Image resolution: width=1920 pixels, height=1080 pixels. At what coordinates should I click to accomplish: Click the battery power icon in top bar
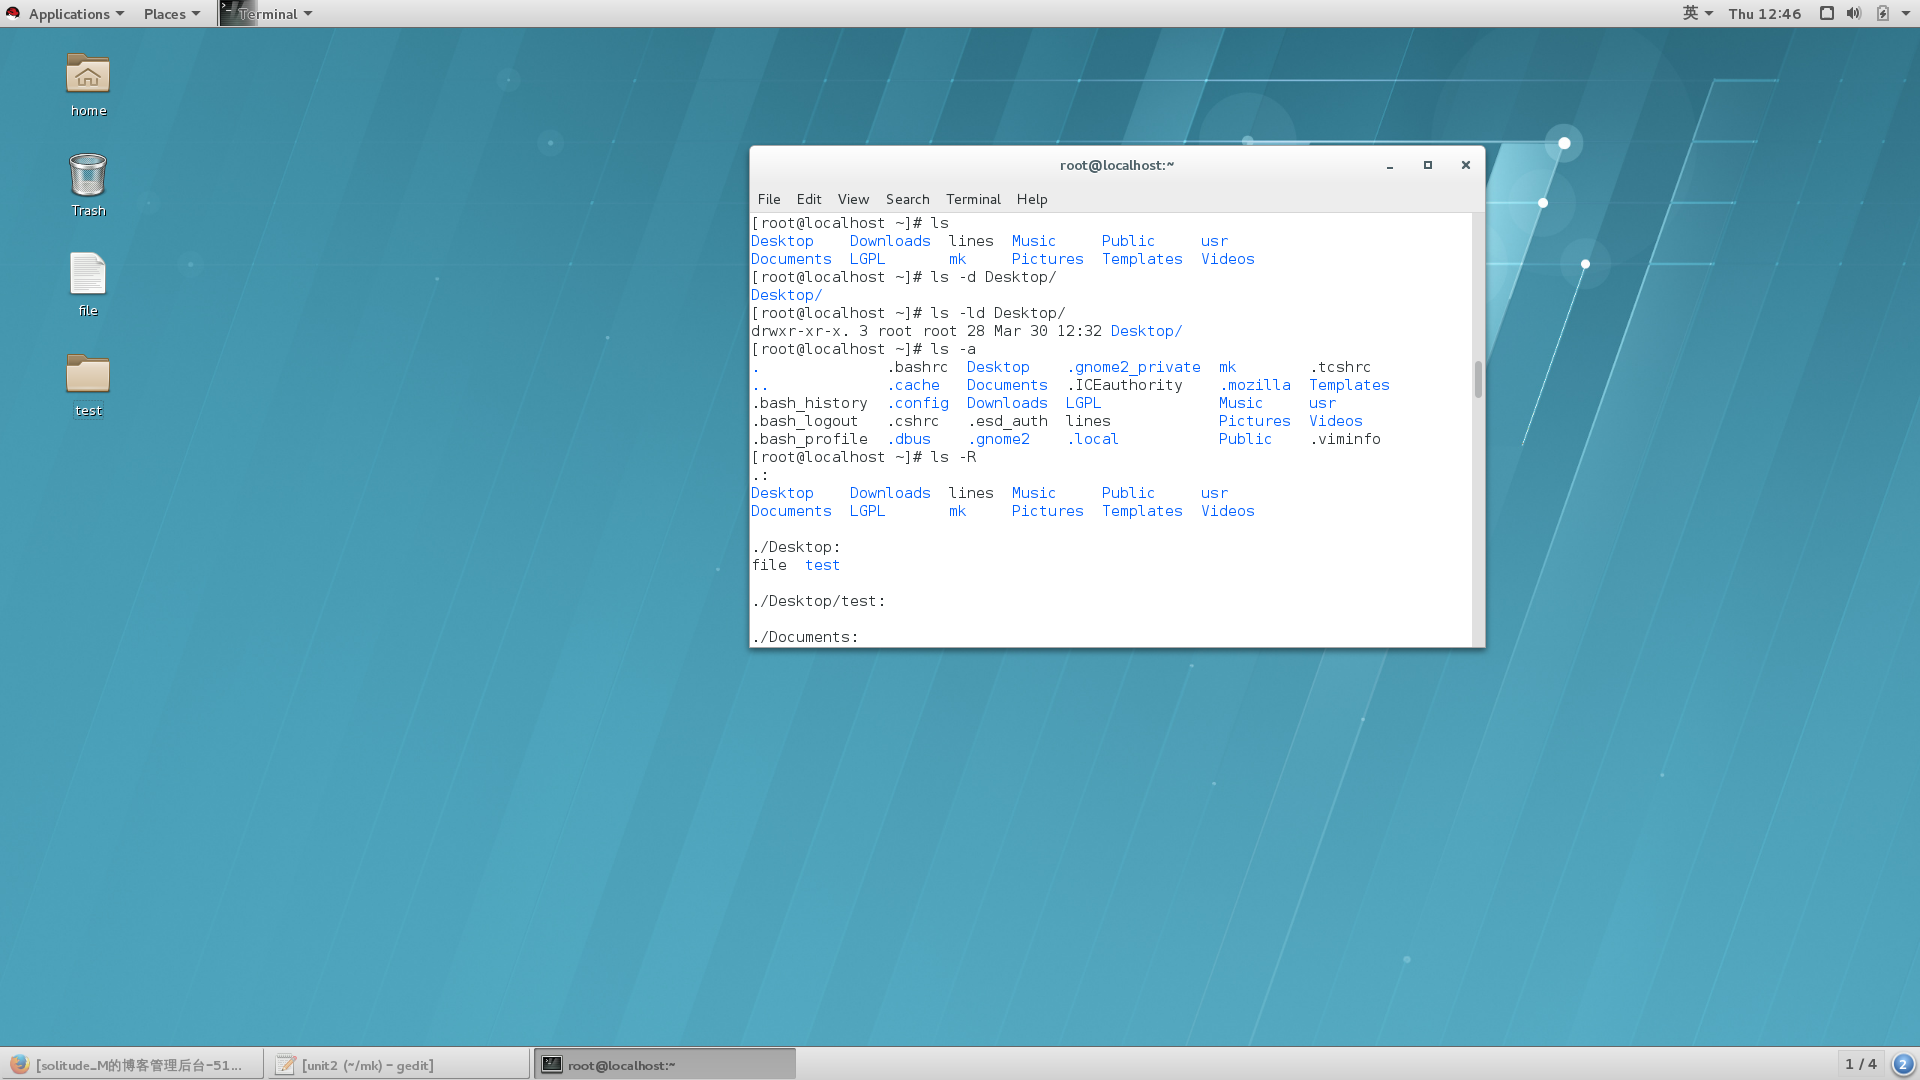pos(1883,13)
